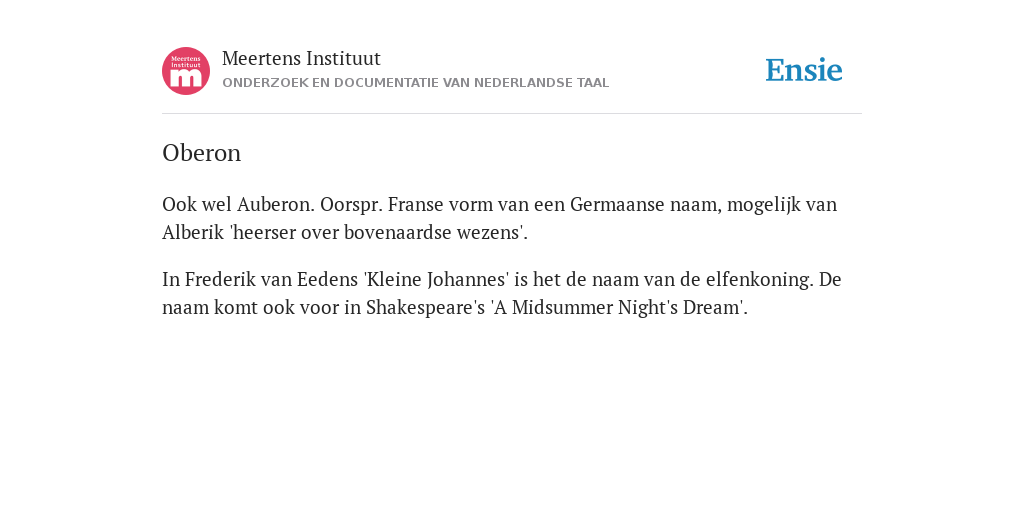Image resolution: width=1024 pixels, height=512 pixels.
Task: Click the pink Meertens Instituut logo
Action: tap(186, 71)
